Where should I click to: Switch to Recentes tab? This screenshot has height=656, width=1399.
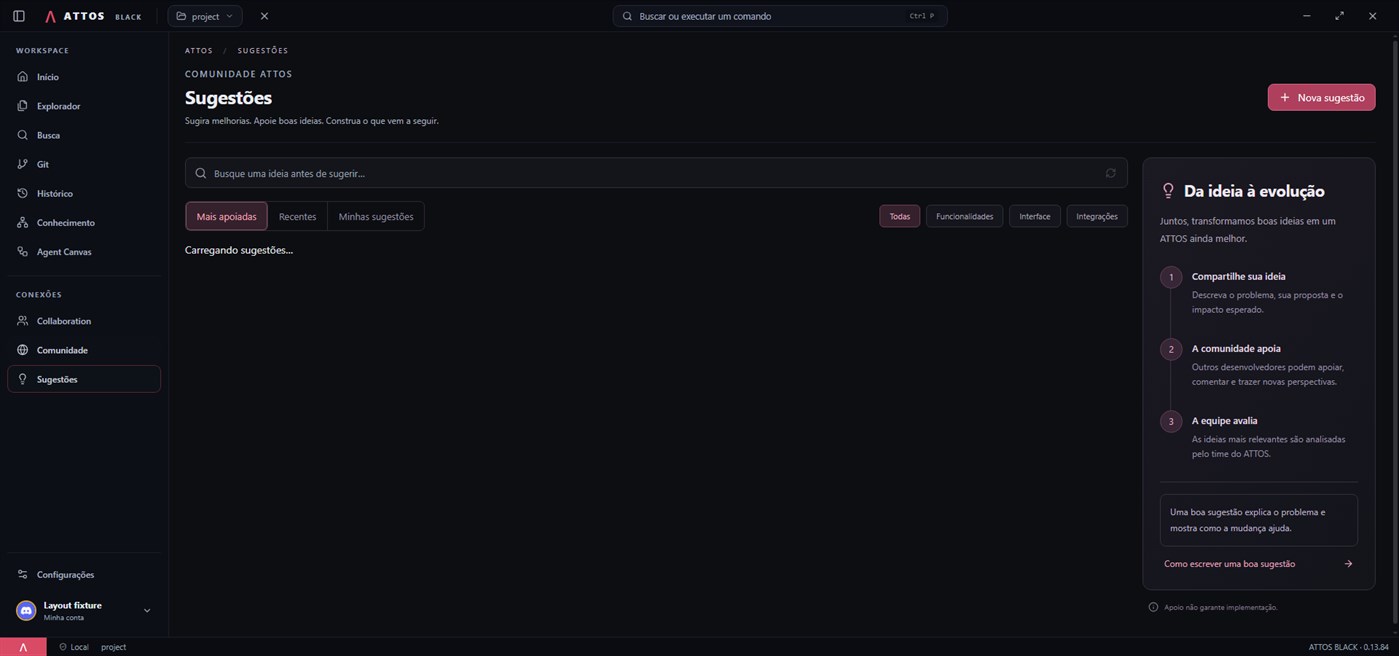pyautogui.click(x=297, y=216)
